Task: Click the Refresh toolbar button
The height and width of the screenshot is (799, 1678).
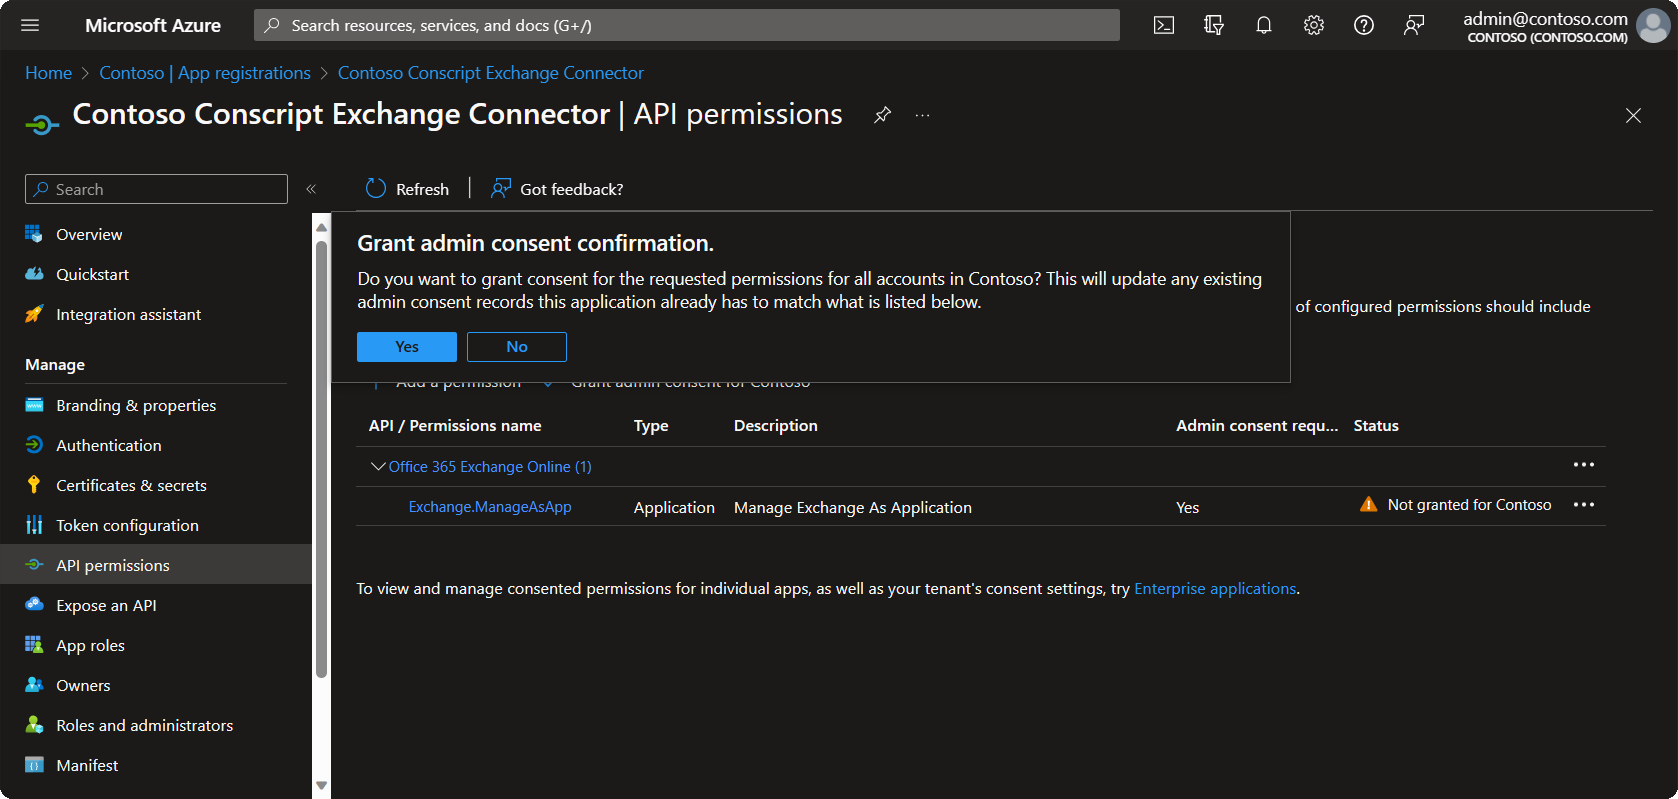Action: (x=407, y=189)
